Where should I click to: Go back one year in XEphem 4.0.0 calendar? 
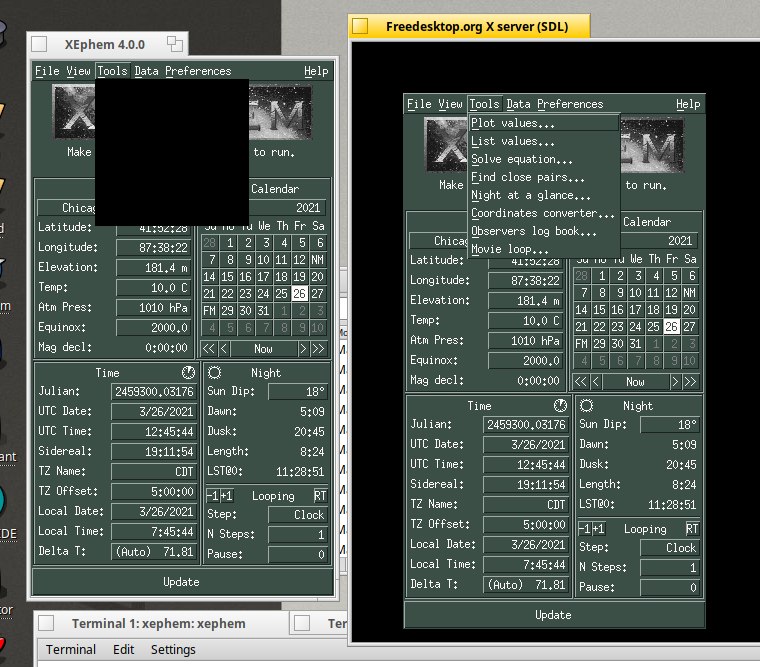pos(208,349)
